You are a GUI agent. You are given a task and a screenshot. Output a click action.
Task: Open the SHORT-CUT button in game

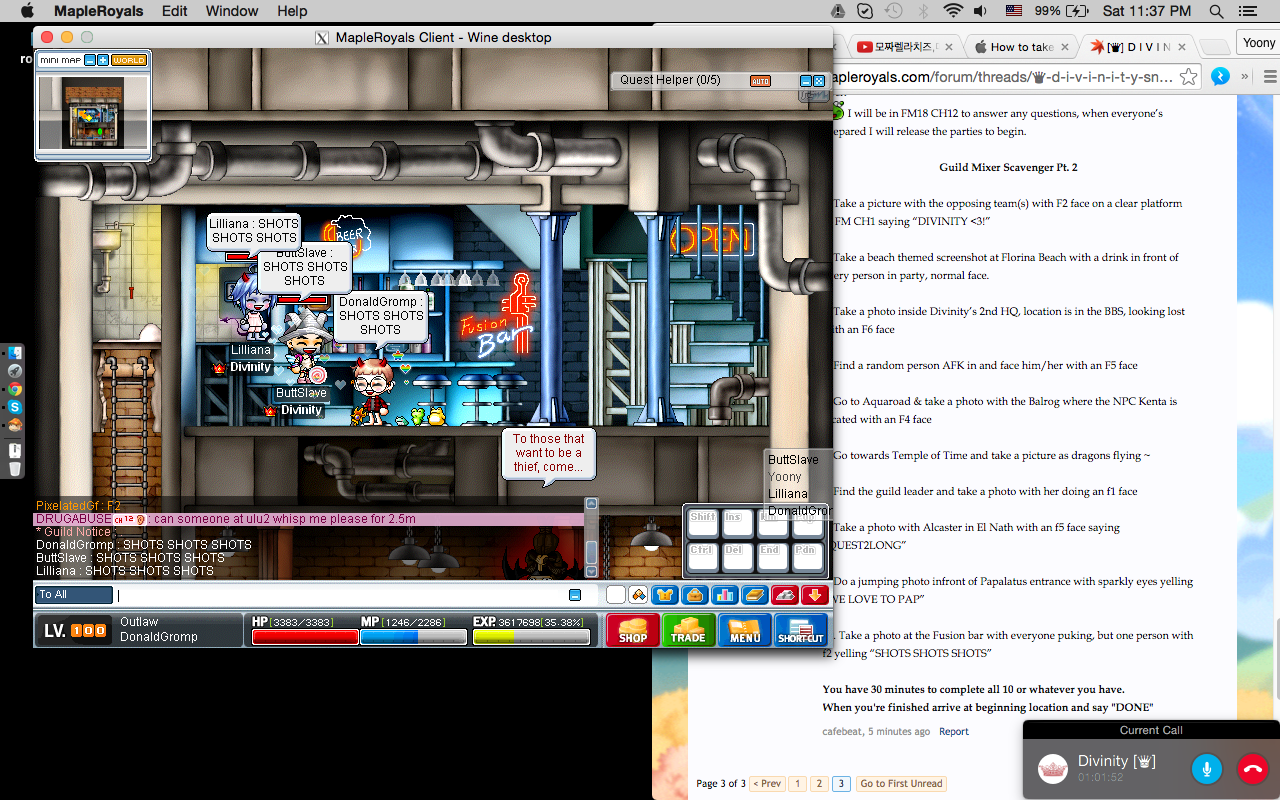[x=800, y=630]
